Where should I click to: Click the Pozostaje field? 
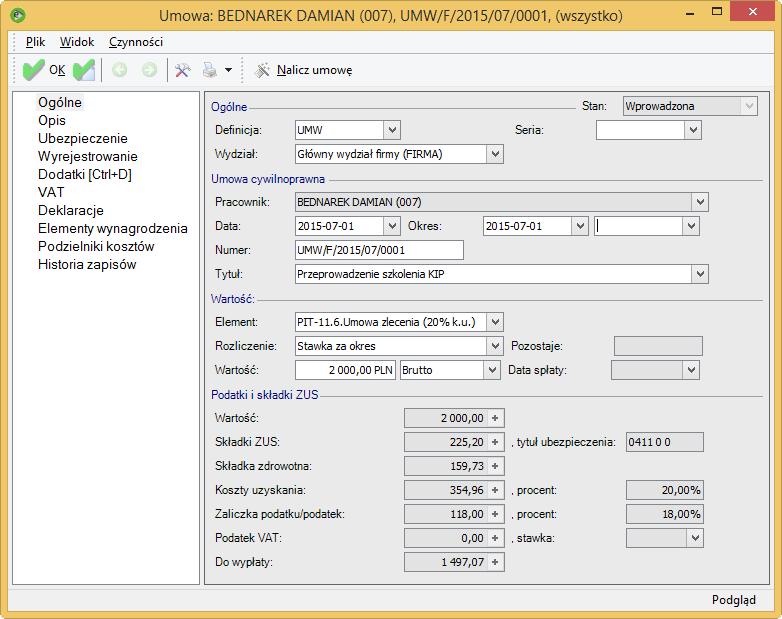(658, 346)
